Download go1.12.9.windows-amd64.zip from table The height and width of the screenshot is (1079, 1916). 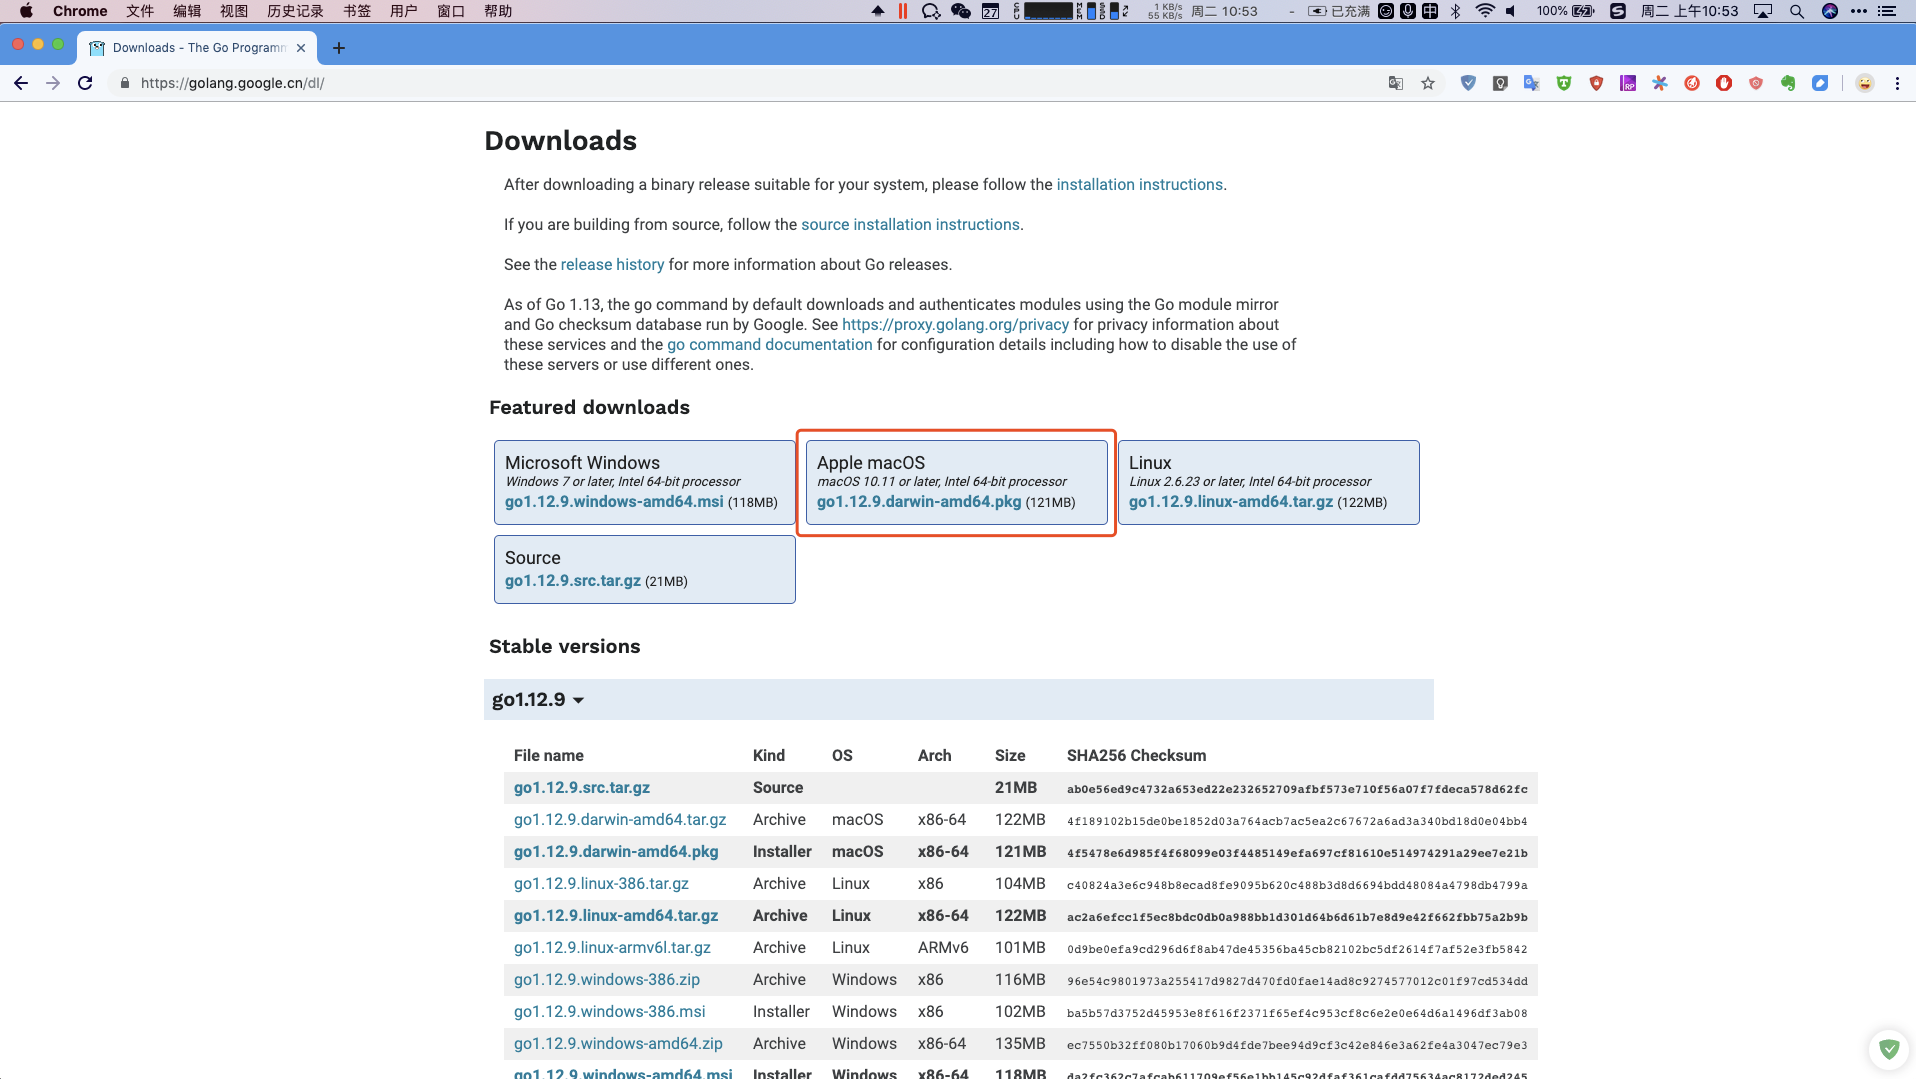[x=618, y=1044]
